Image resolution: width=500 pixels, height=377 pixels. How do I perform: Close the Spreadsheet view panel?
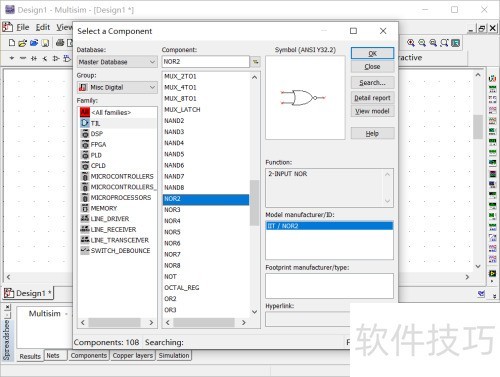coord(8,307)
